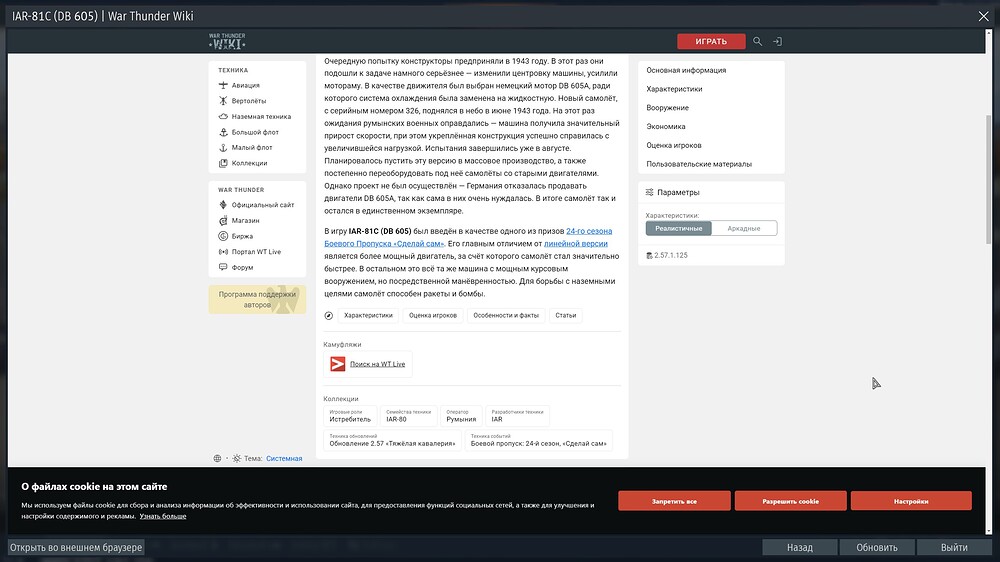This screenshot has width=1000, height=562.
Task: Open the IAR developer collection tag
Action: pos(517,416)
